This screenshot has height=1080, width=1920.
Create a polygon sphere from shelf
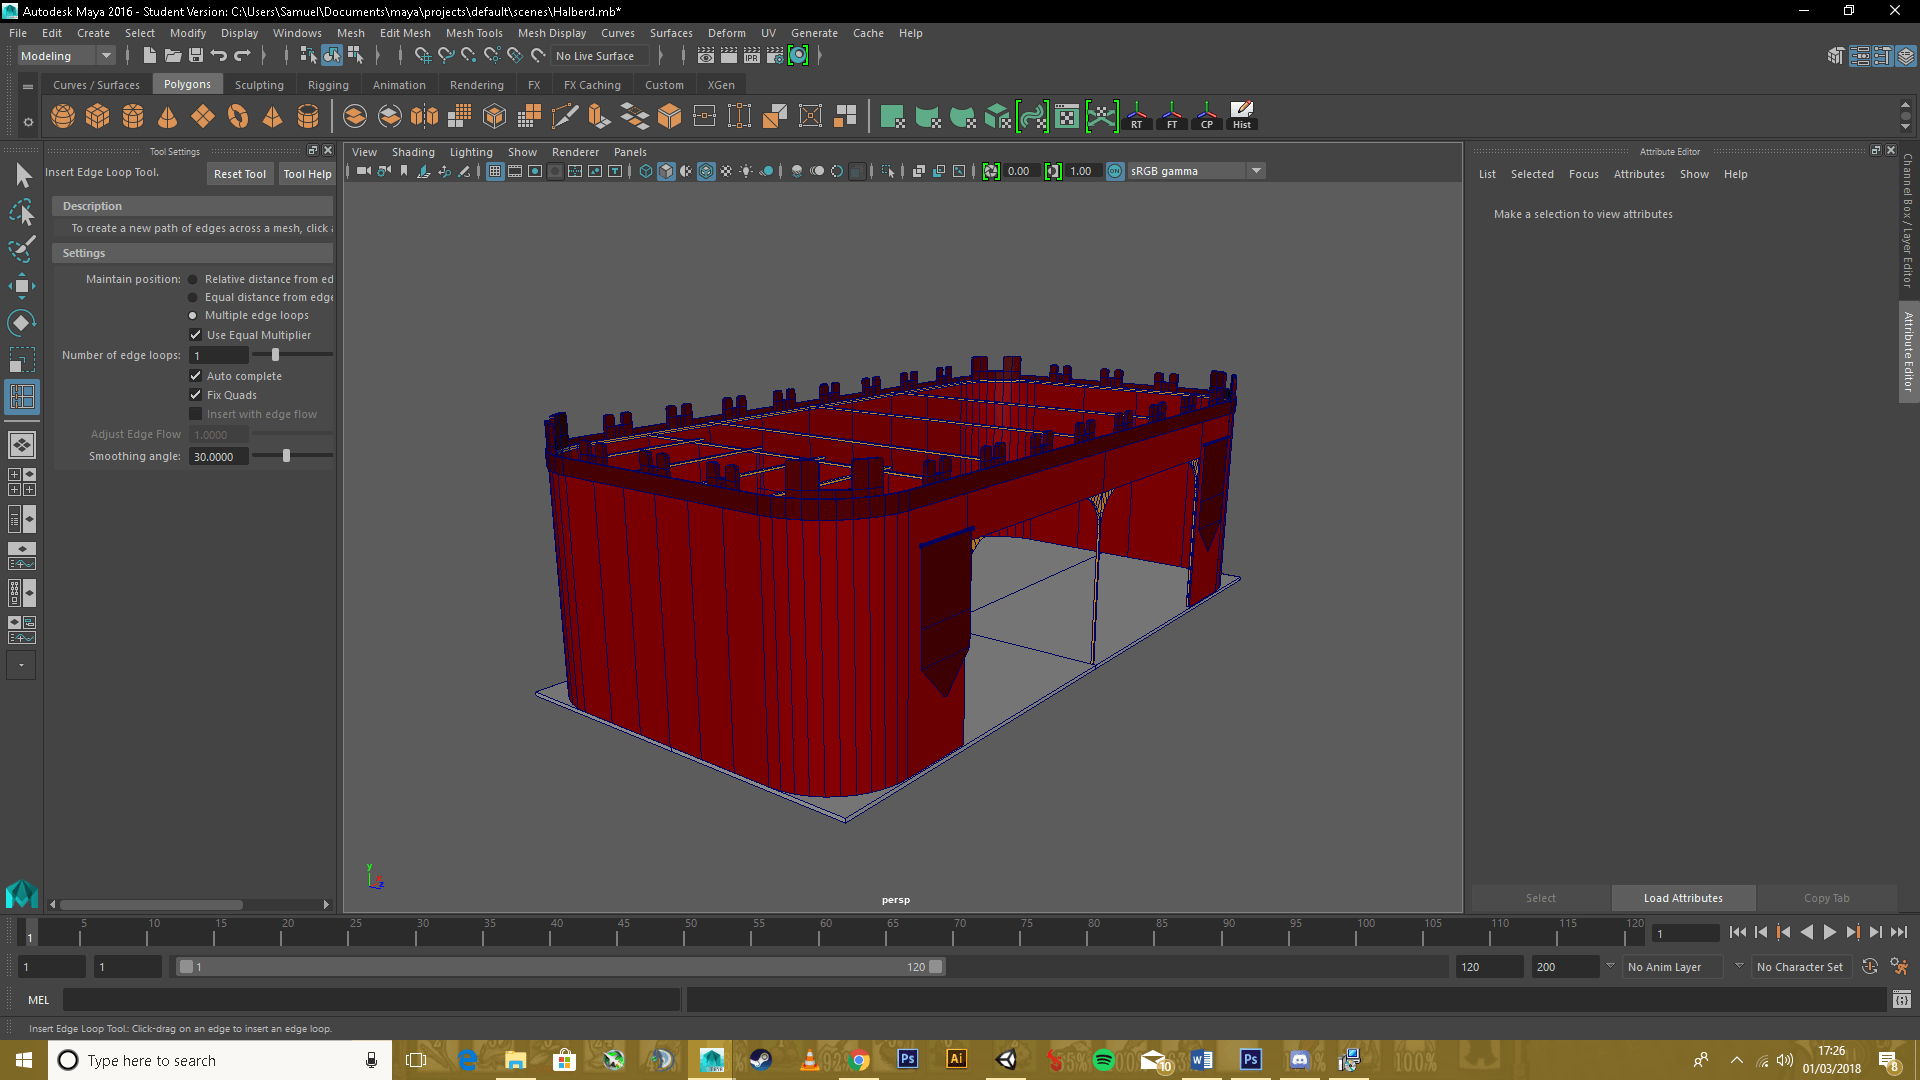coord(63,117)
